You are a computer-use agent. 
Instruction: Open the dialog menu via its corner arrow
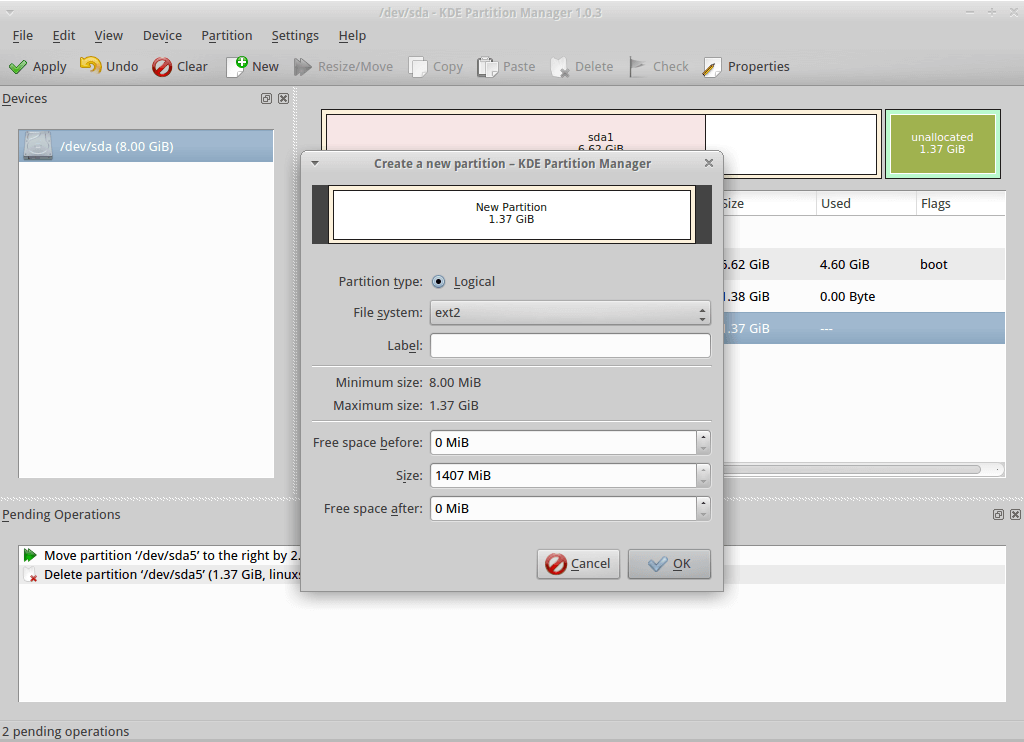point(315,162)
